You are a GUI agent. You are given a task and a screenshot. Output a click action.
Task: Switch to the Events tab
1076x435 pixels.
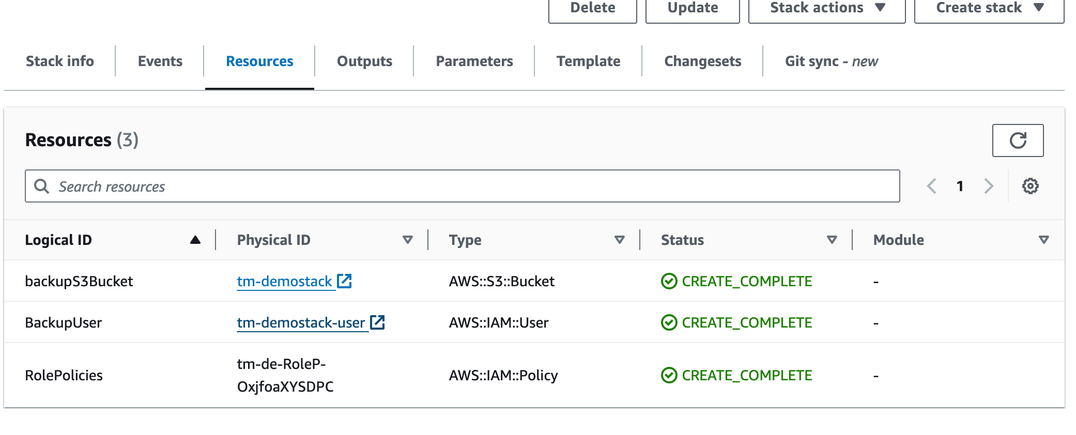160,61
